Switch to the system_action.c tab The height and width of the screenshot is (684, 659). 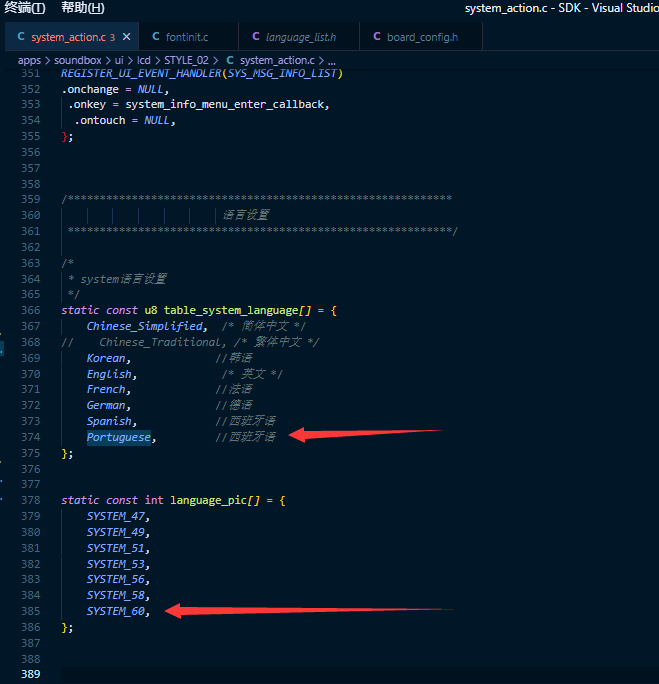click(72, 37)
